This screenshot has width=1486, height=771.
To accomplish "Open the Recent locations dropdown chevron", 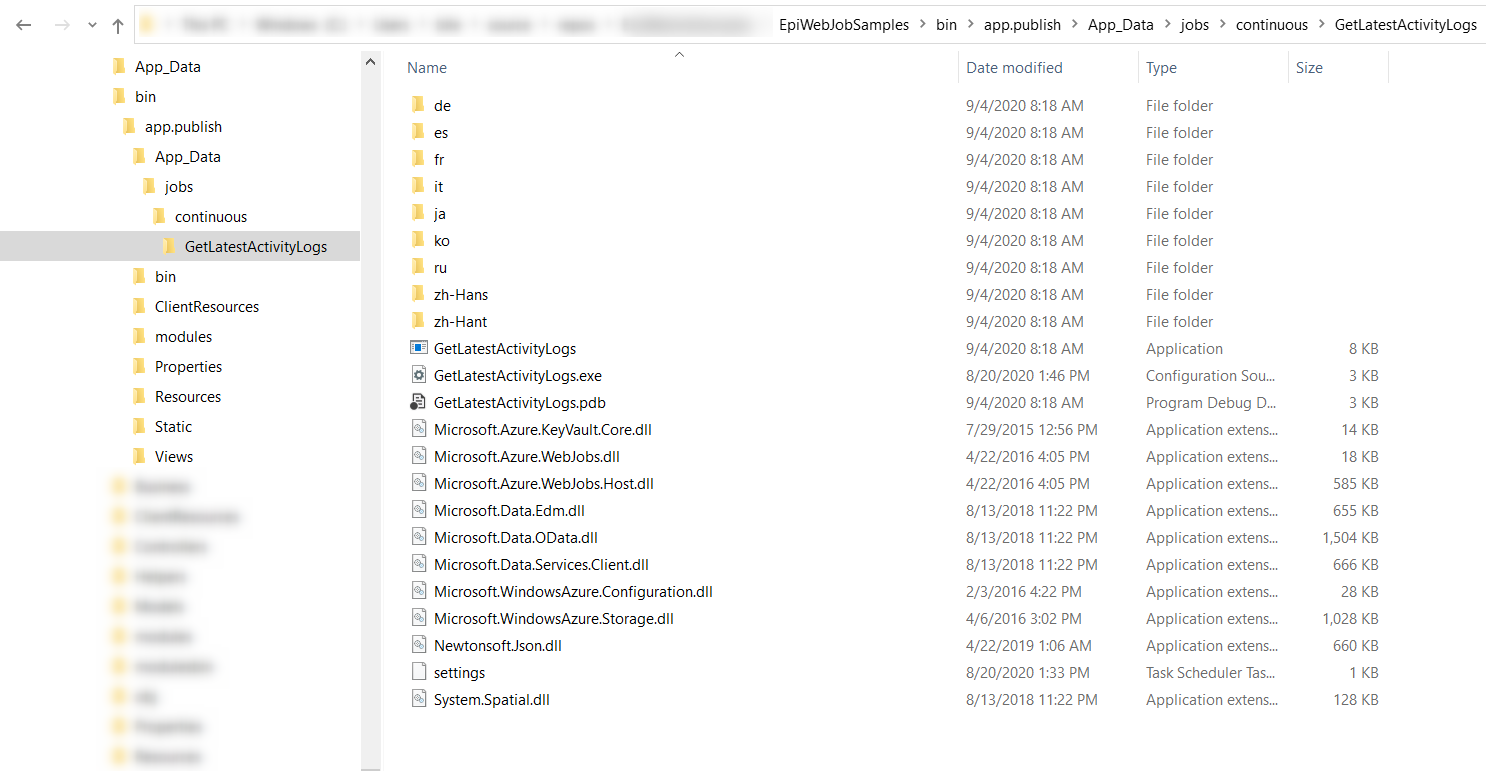I will pyautogui.click(x=92, y=25).
